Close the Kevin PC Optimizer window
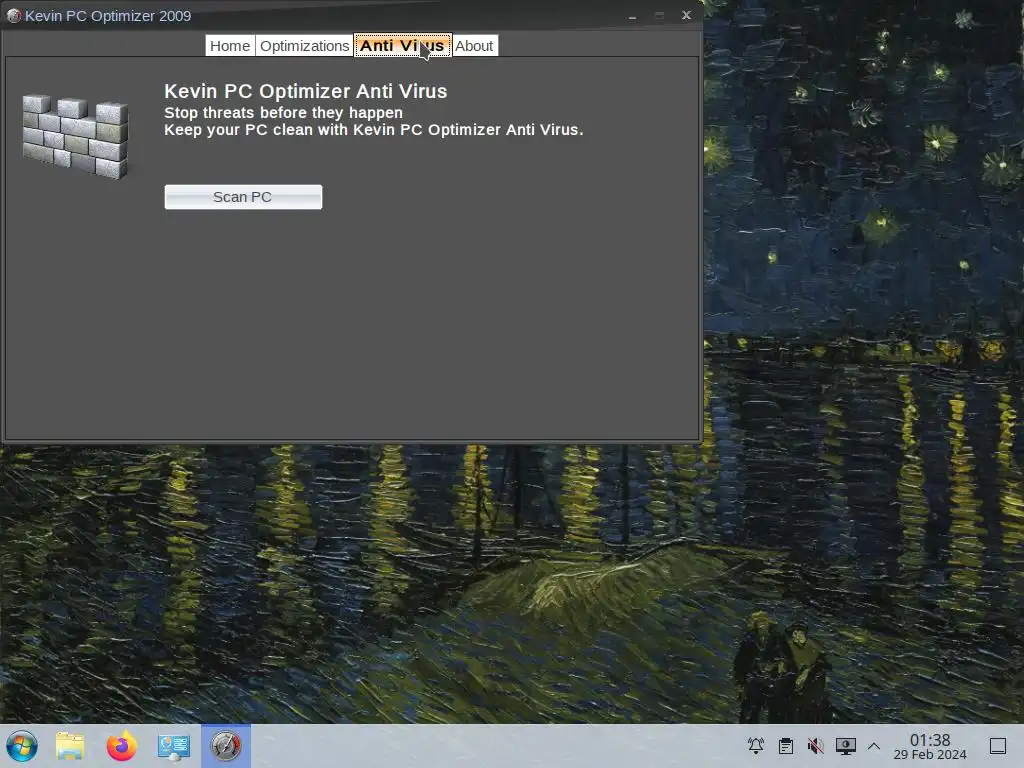The width and height of the screenshot is (1024, 768). click(x=686, y=15)
